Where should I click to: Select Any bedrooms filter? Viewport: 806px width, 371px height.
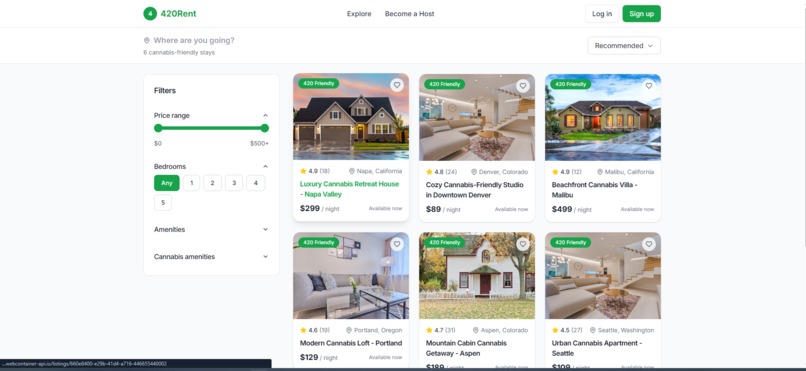(167, 183)
